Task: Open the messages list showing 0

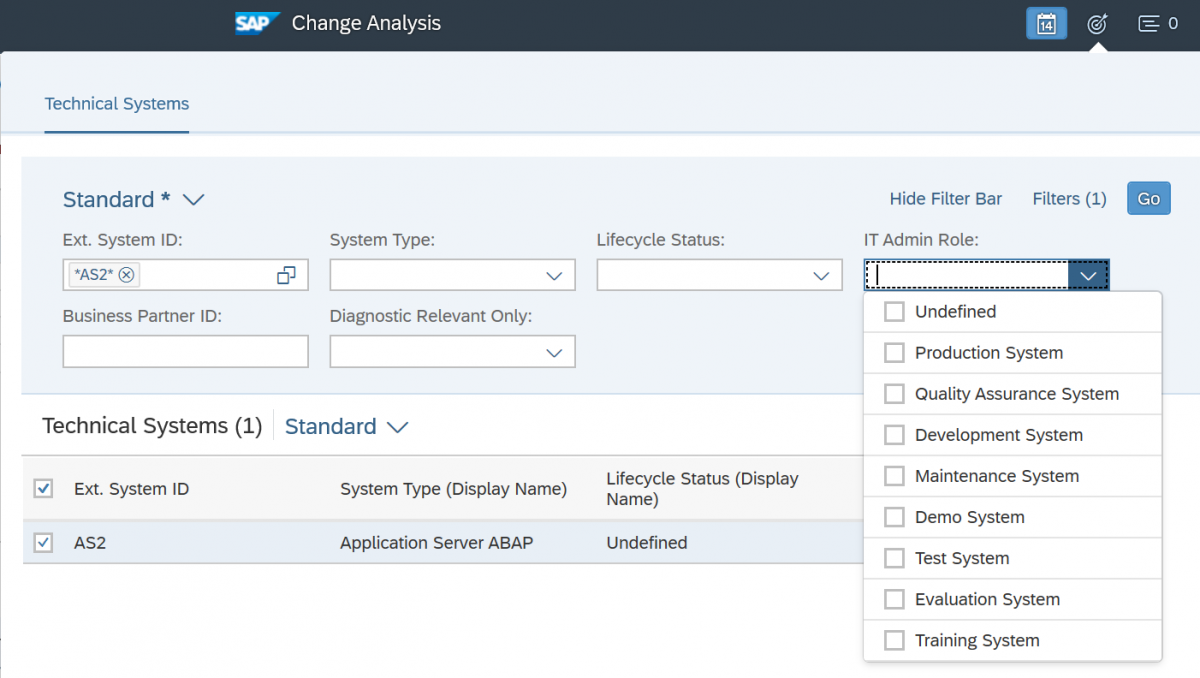Action: (x=1157, y=22)
